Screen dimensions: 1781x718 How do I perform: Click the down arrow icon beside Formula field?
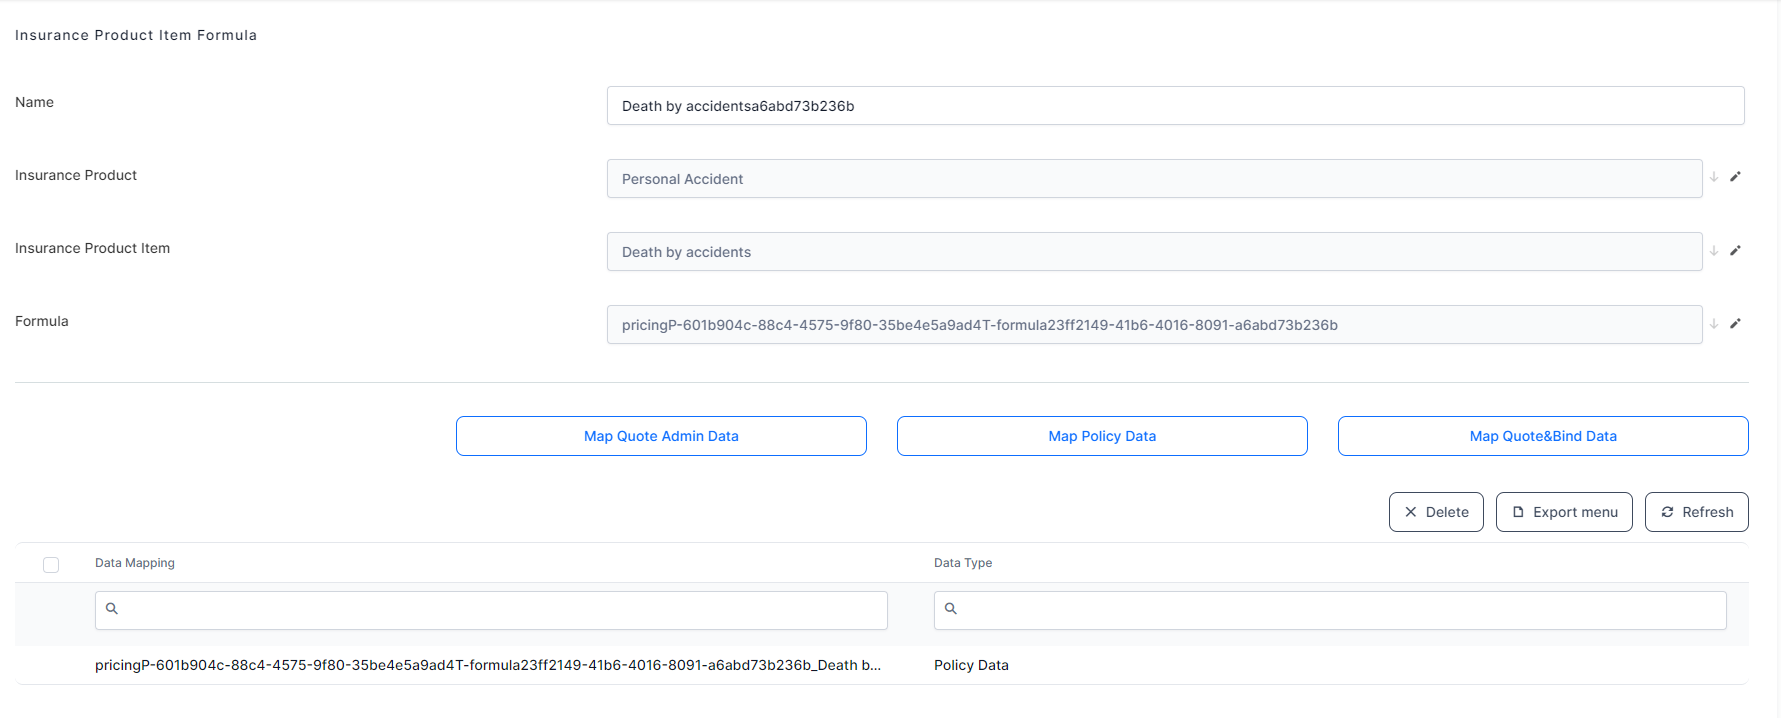(x=1714, y=324)
